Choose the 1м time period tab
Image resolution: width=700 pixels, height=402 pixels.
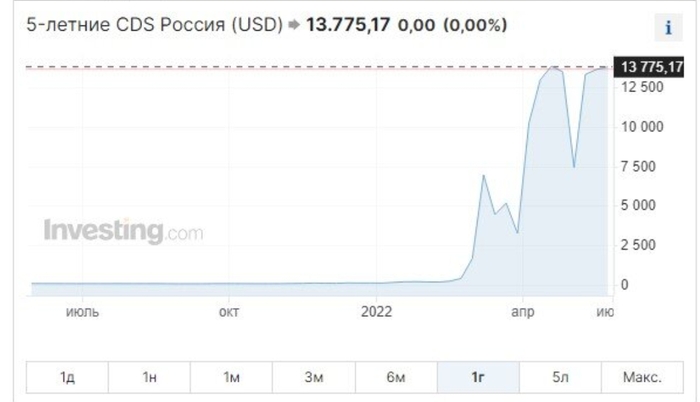pyautogui.click(x=232, y=377)
